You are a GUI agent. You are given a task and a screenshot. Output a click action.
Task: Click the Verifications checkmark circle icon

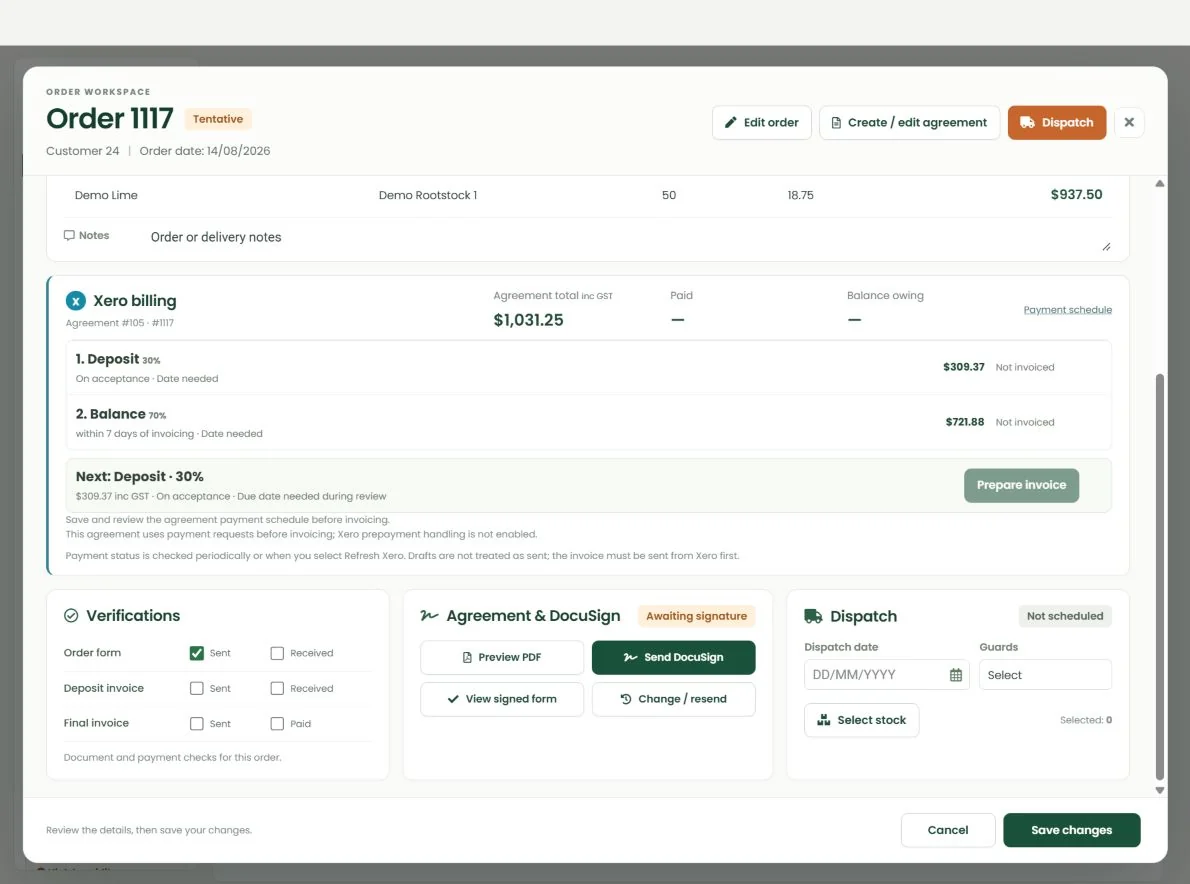point(71,615)
